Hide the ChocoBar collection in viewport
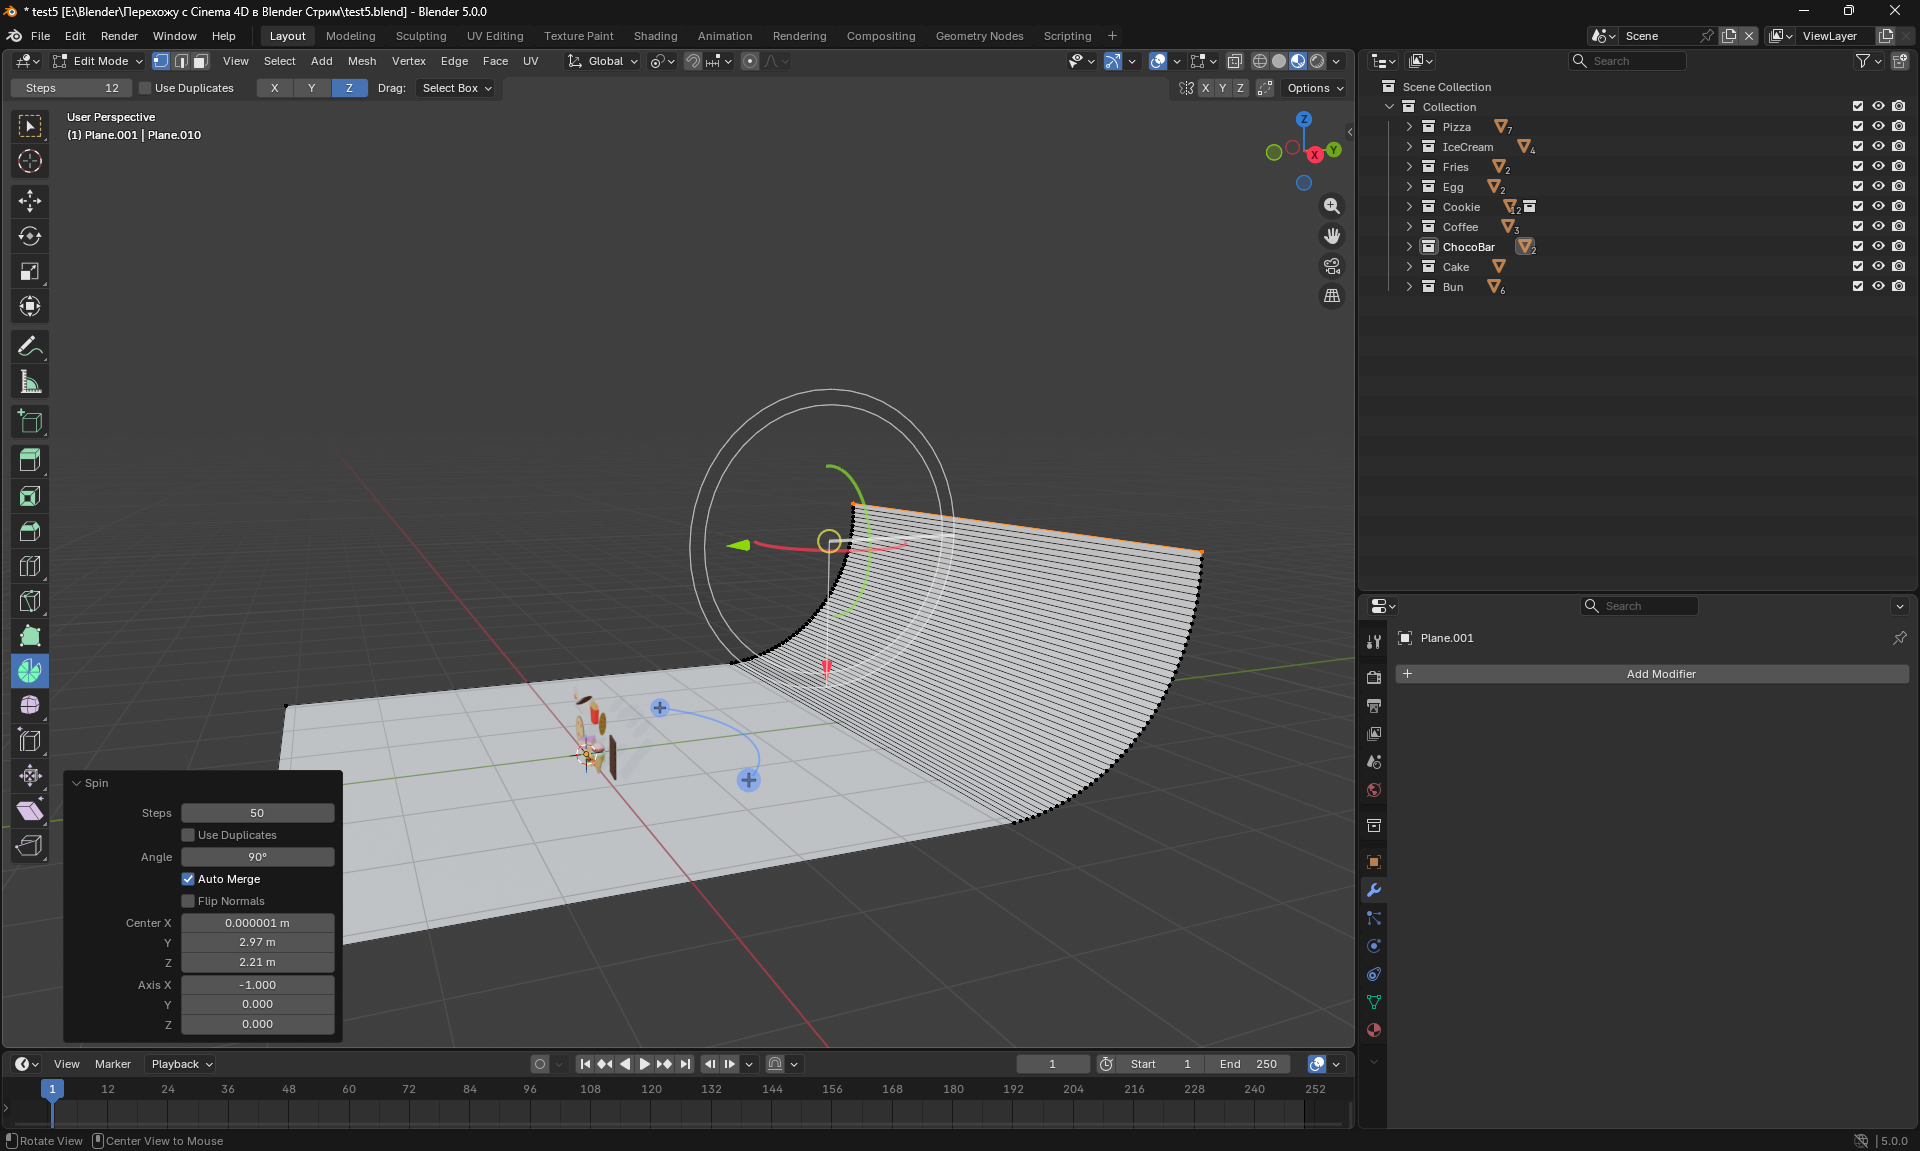1920x1151 pixels. click(1878, 246)
